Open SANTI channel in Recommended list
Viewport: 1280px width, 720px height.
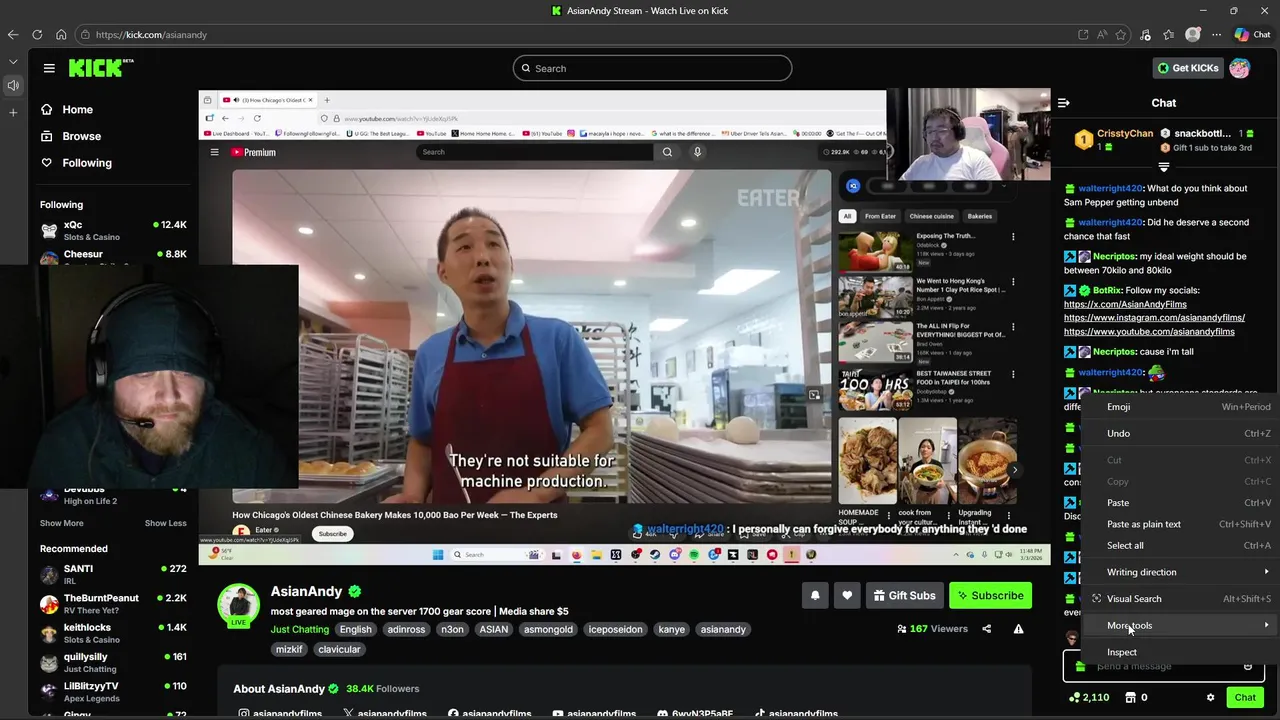(113, 574)
